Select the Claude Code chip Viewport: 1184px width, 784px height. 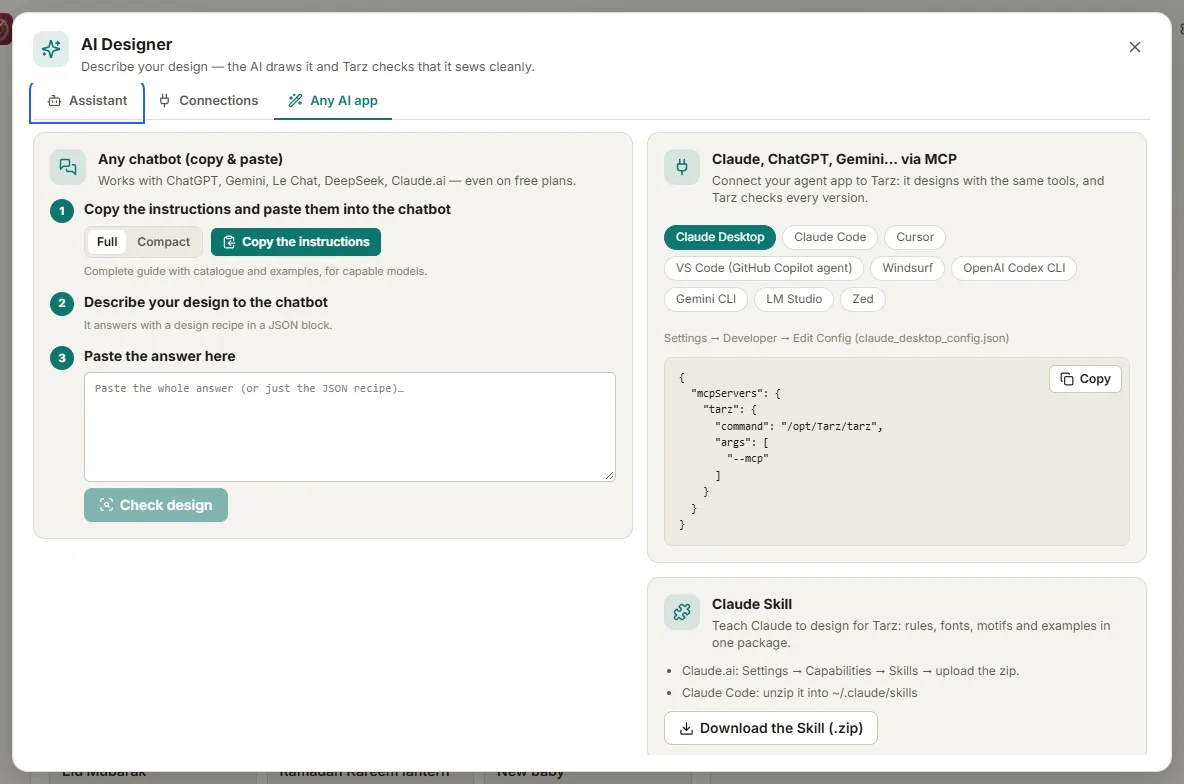point(830,237)
